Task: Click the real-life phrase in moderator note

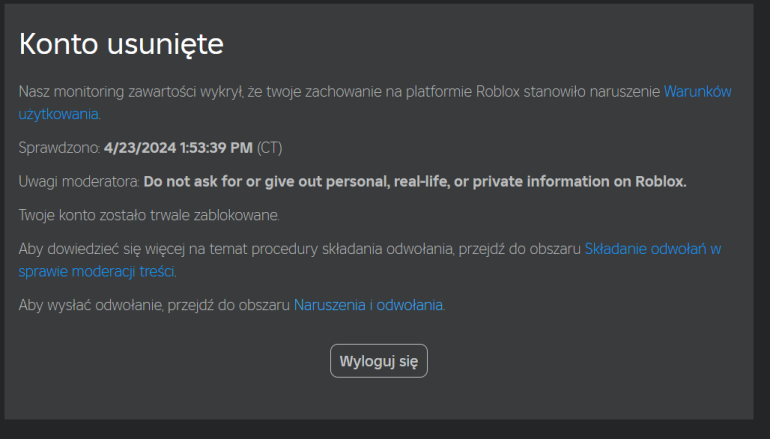Action: (x=421, y=182)
